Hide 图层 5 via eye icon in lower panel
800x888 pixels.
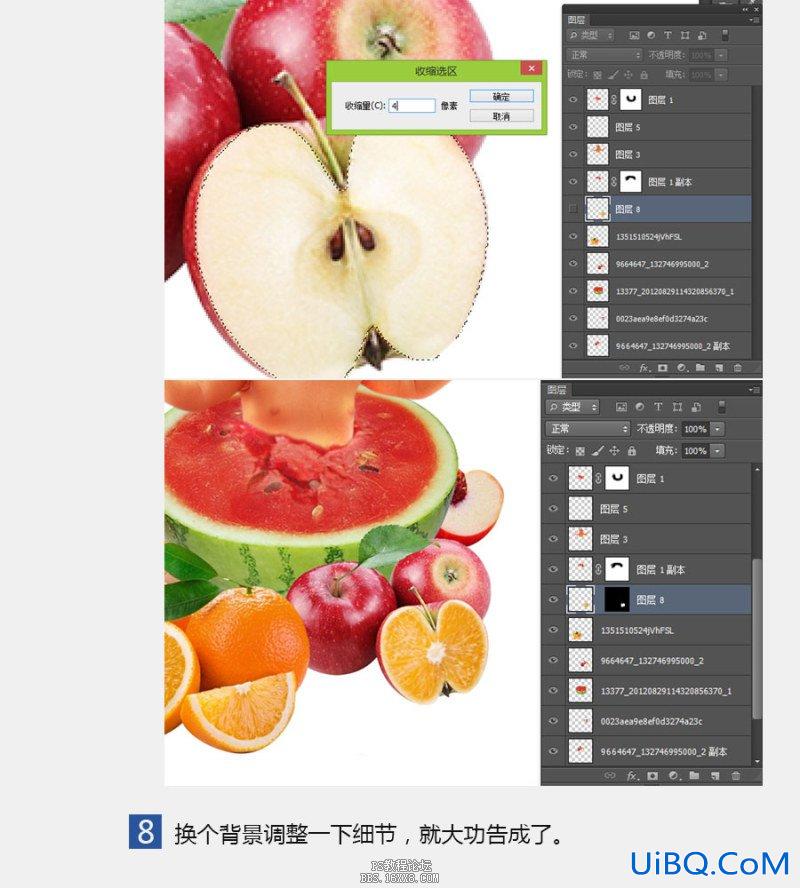553,509
